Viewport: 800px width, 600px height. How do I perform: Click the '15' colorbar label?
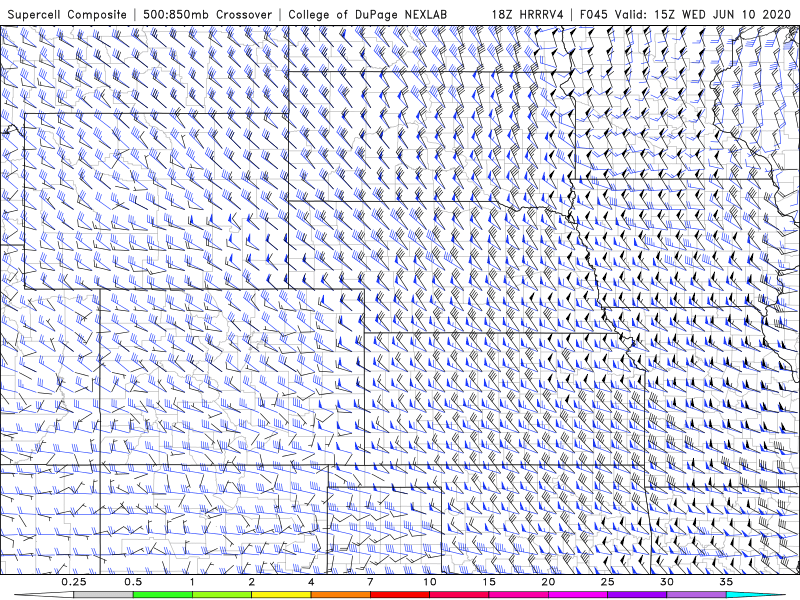click(x=489, y=582)
